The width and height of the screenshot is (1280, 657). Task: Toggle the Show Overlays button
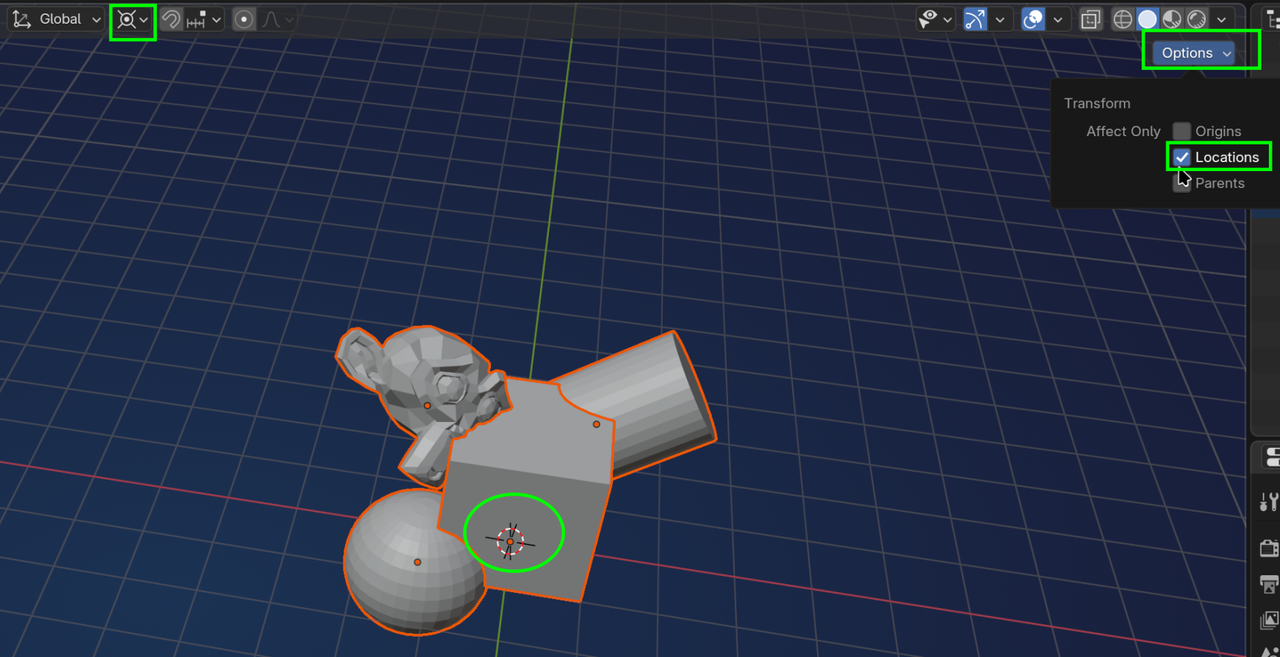tap(1033, 19)
